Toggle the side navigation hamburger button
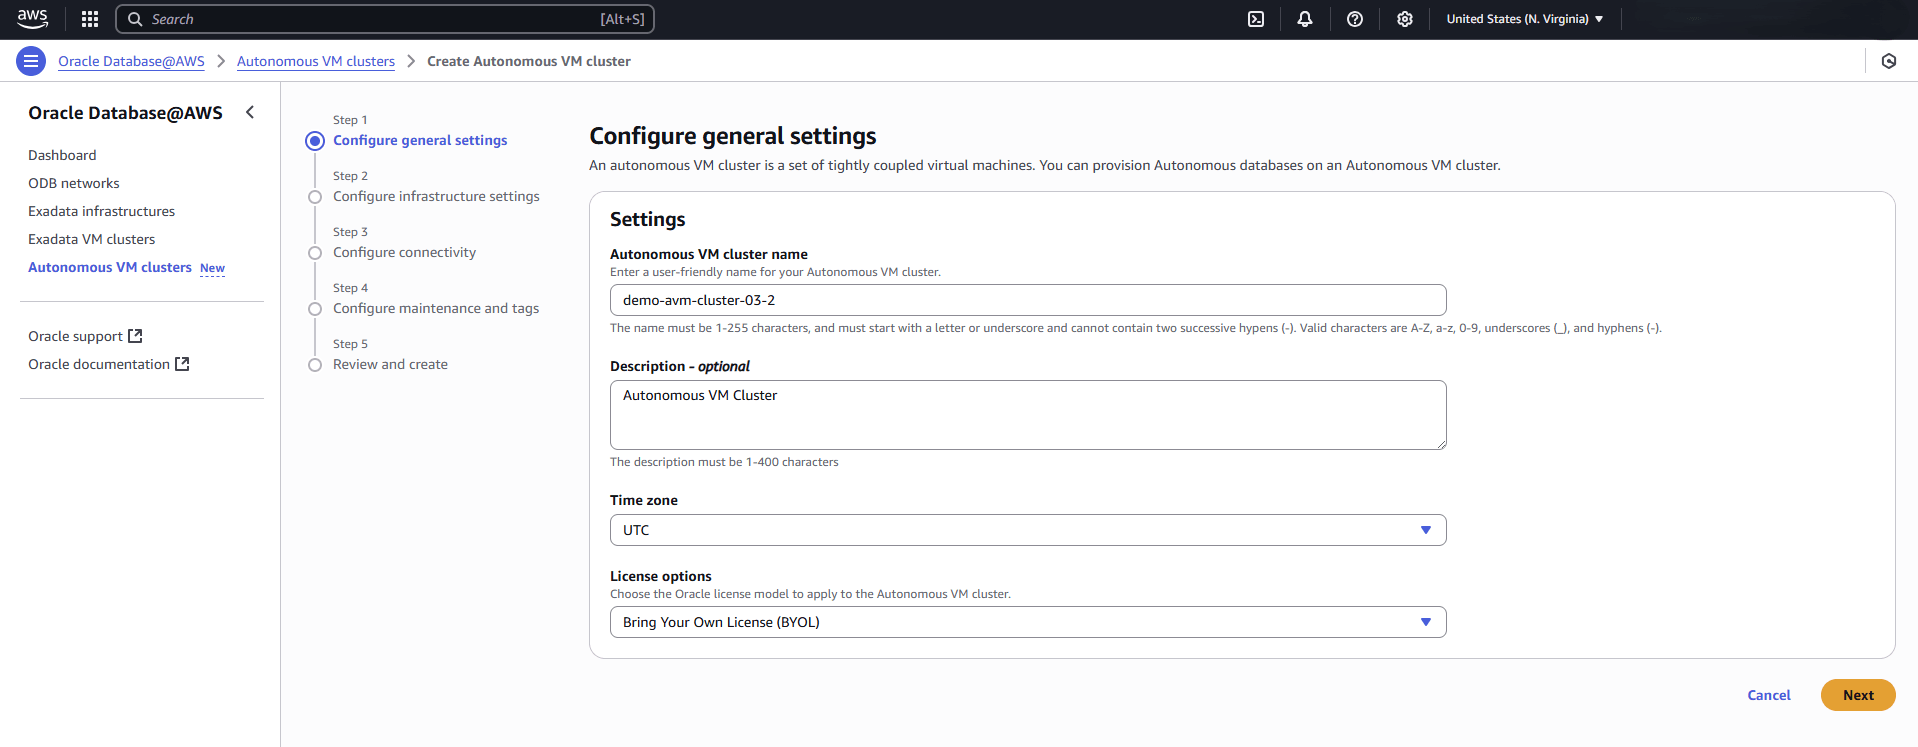The height and width of the screenshot is (747, 1918). 31,61
